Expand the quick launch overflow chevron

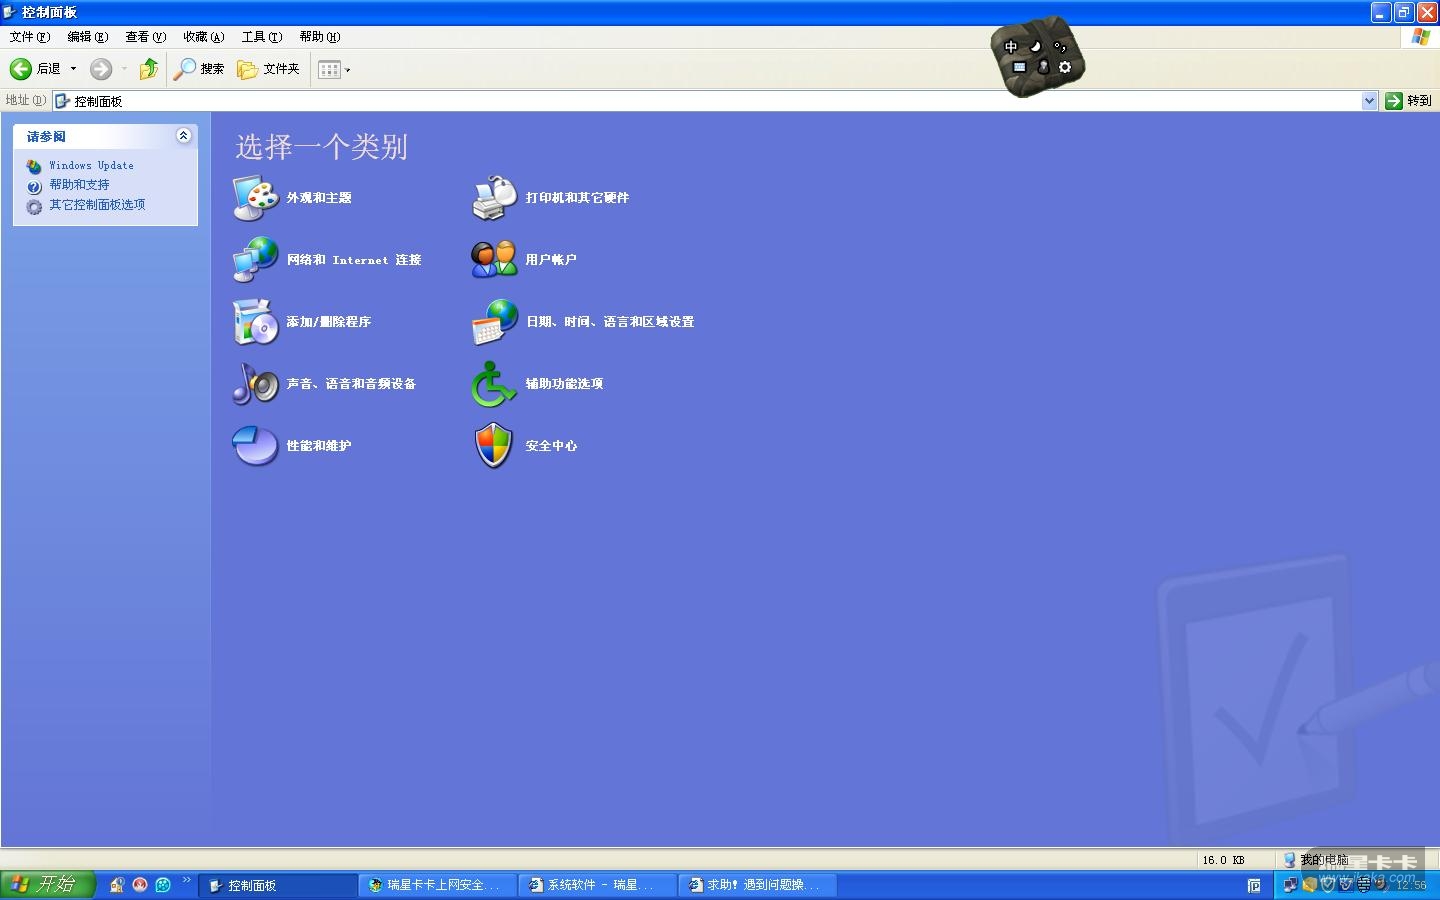pyautogui.click(x=187, y=881)
